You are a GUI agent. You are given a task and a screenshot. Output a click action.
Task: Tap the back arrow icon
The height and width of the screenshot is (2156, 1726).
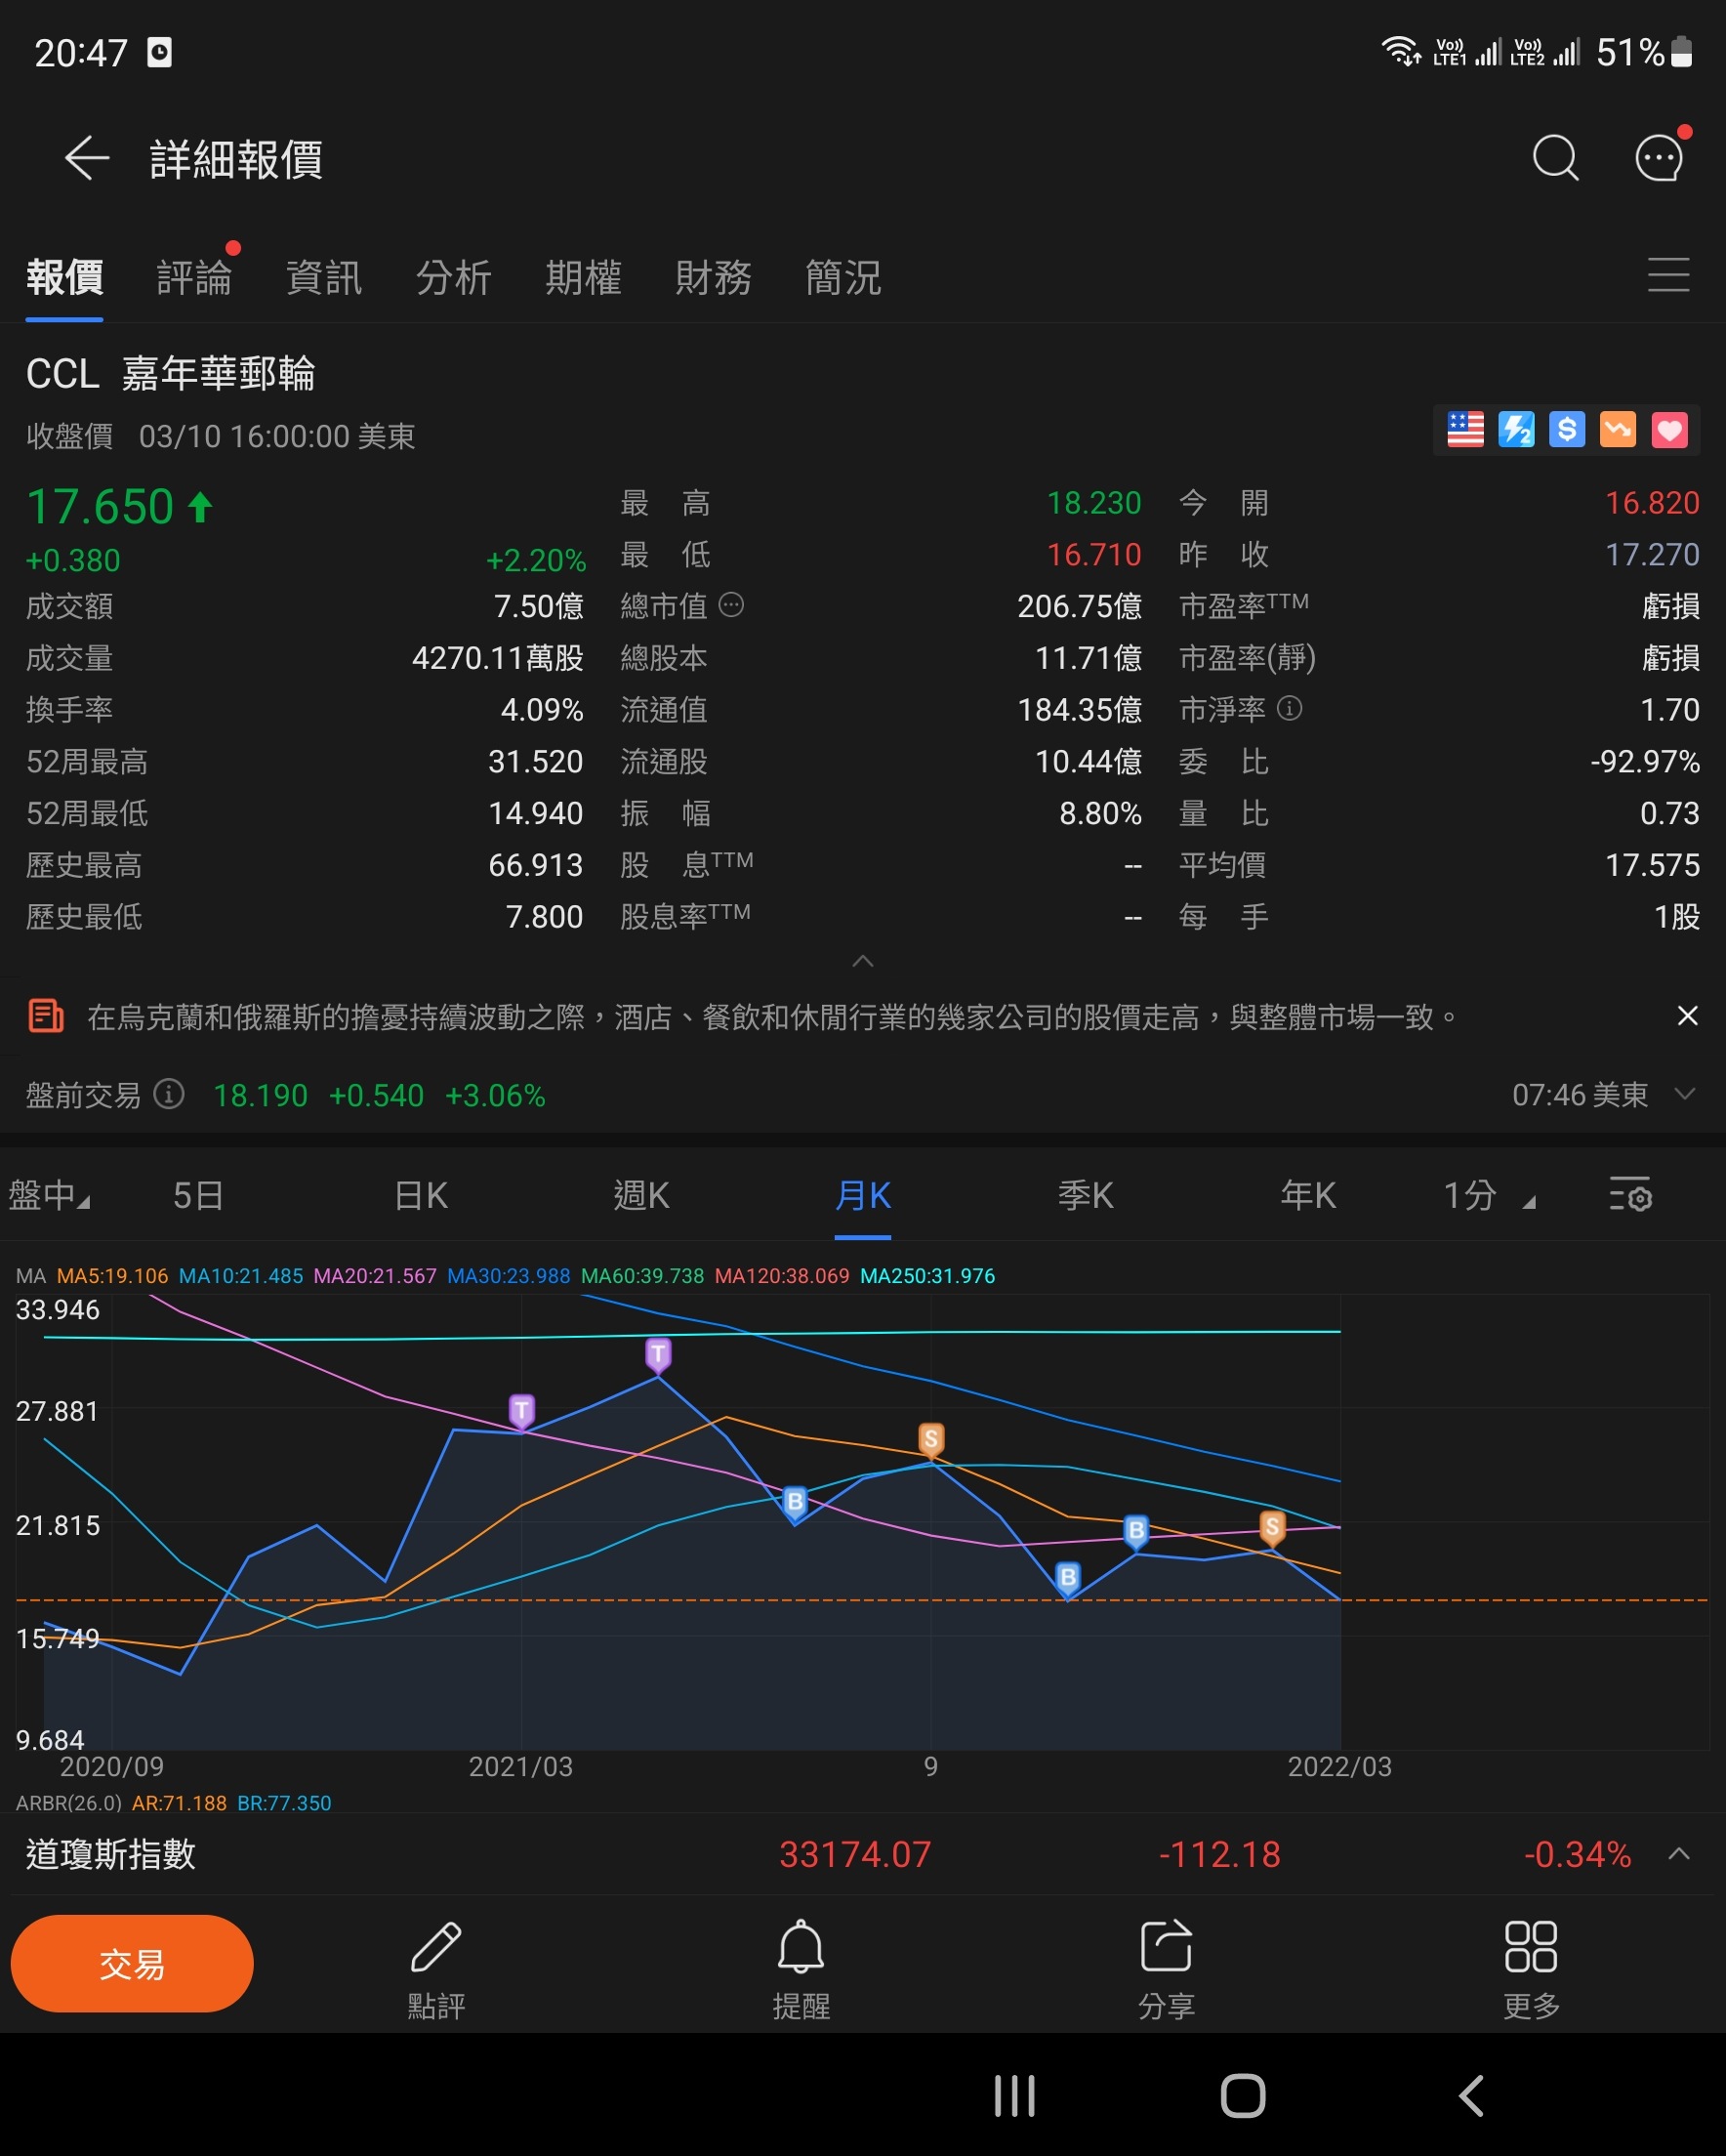[87, 158]
